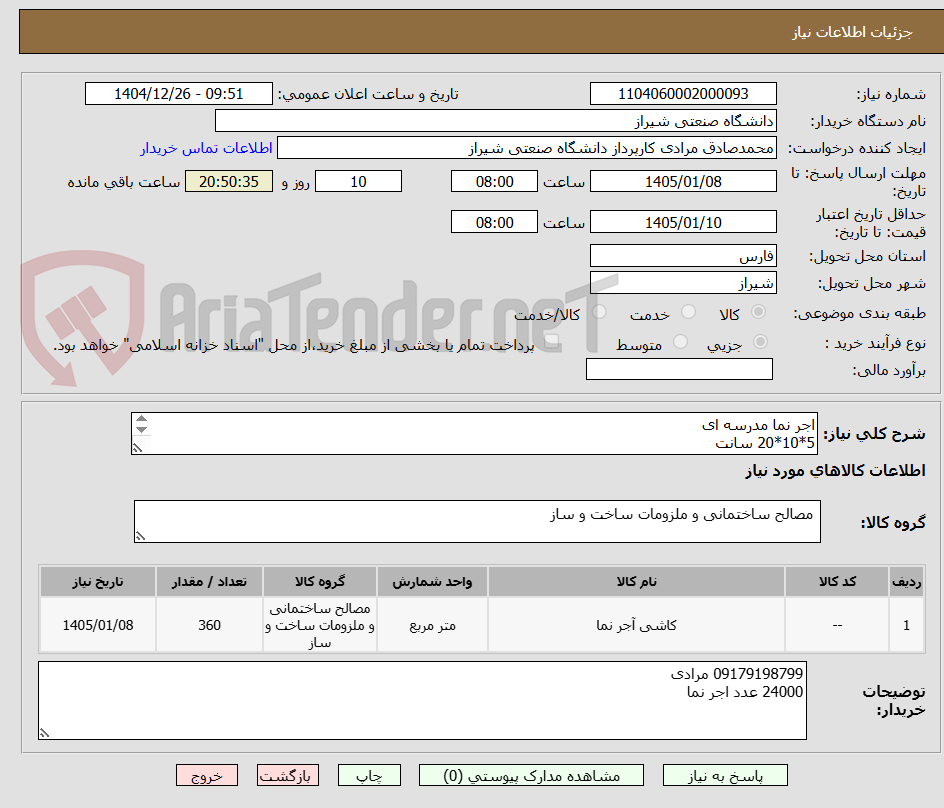Click delivery city field شیراز

(x=683, y=283)
